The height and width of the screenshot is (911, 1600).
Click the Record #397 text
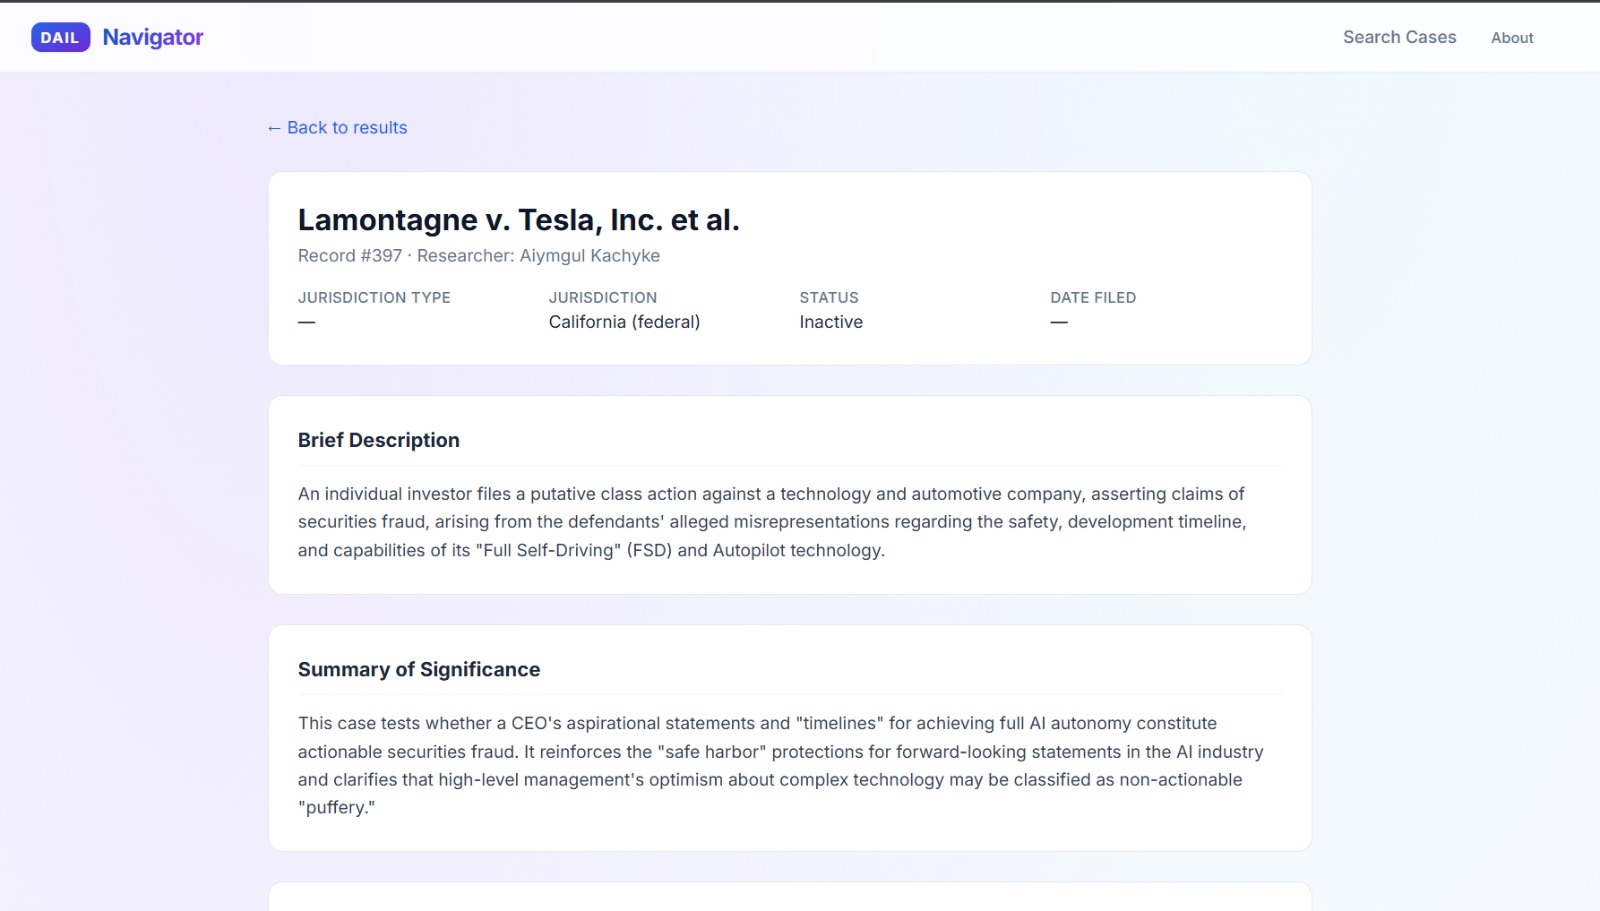point(350,256)
